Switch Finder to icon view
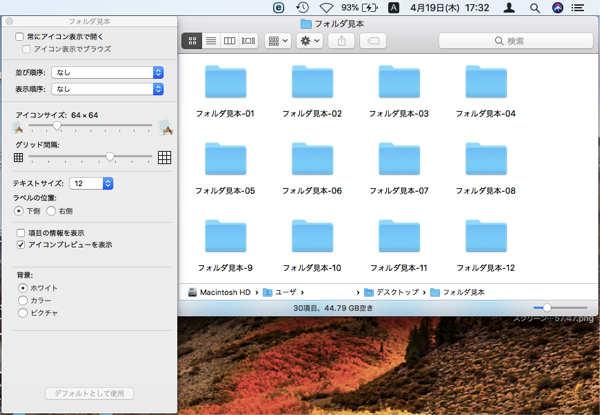Image resolution: width=600 pixels, height=415 pixels. 192,41
